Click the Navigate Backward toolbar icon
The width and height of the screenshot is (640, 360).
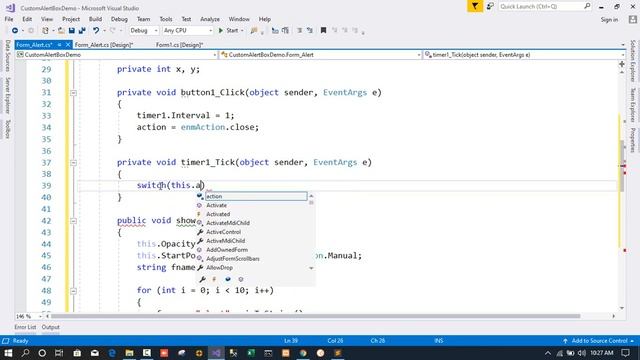point(15,31)
